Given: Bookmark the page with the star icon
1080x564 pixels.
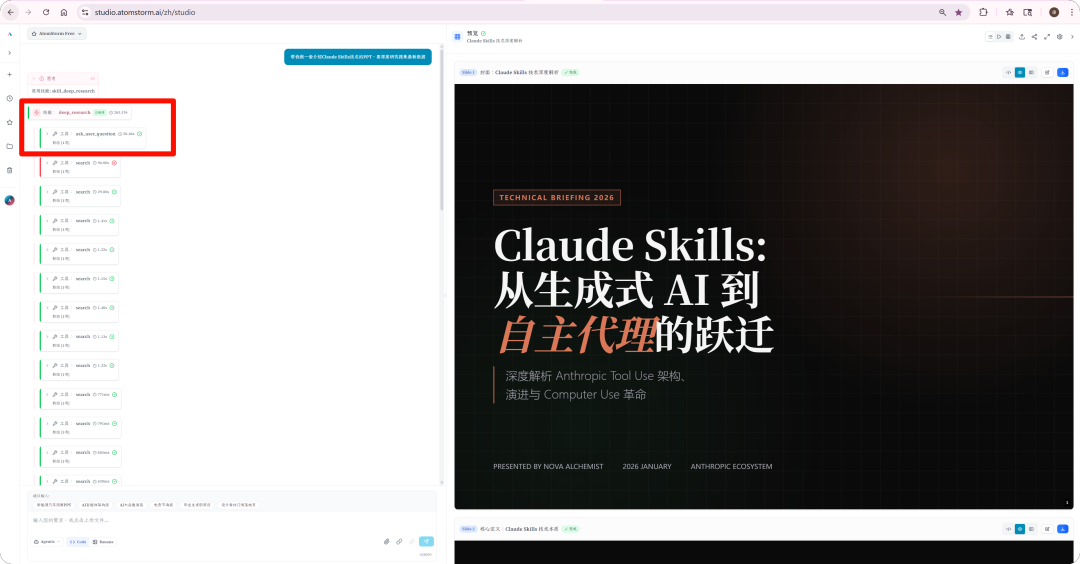Looking at the screenshot, I should 958,12.
